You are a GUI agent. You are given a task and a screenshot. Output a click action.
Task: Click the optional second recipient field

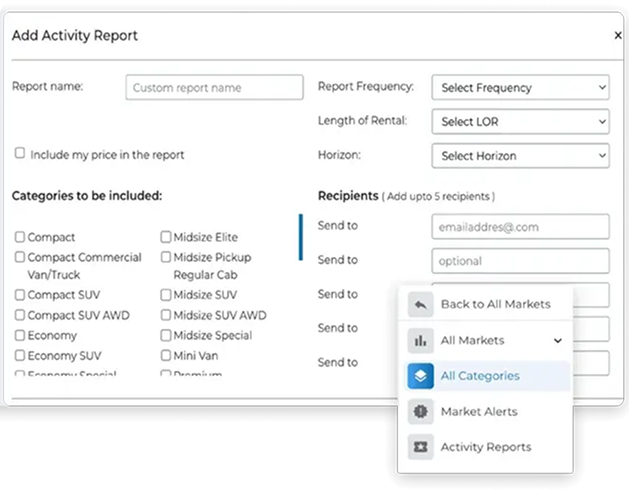pyautogui.click(x=520, y=261)
